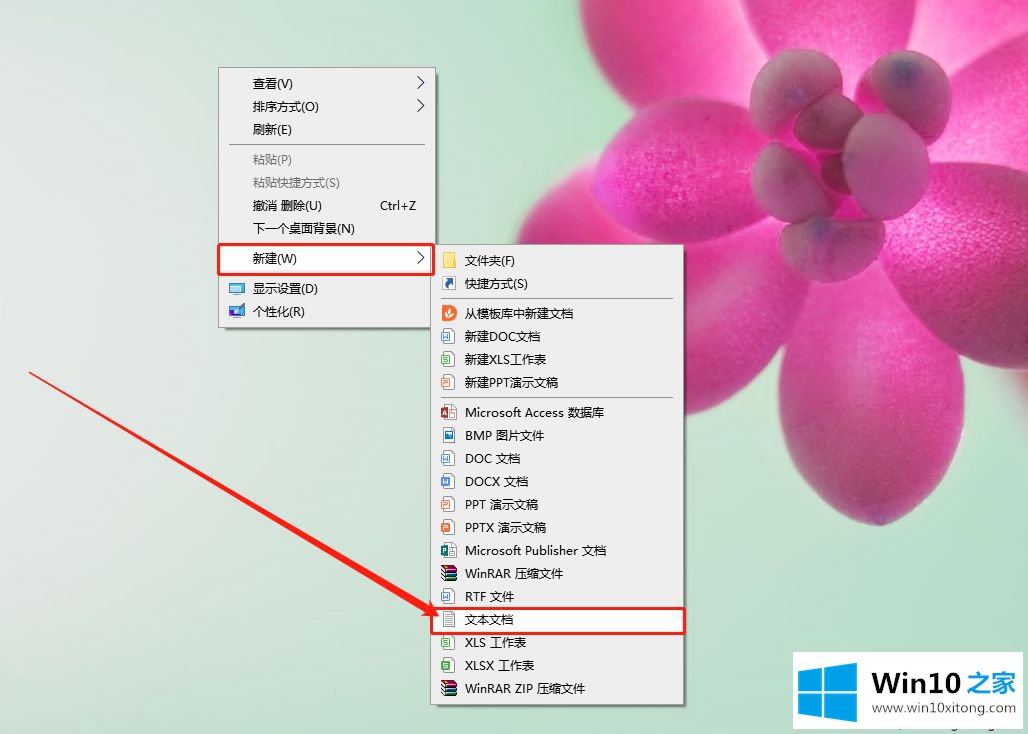
Task: Click the WinRAR 压缩文件 books icon
Action: point(449,573)
